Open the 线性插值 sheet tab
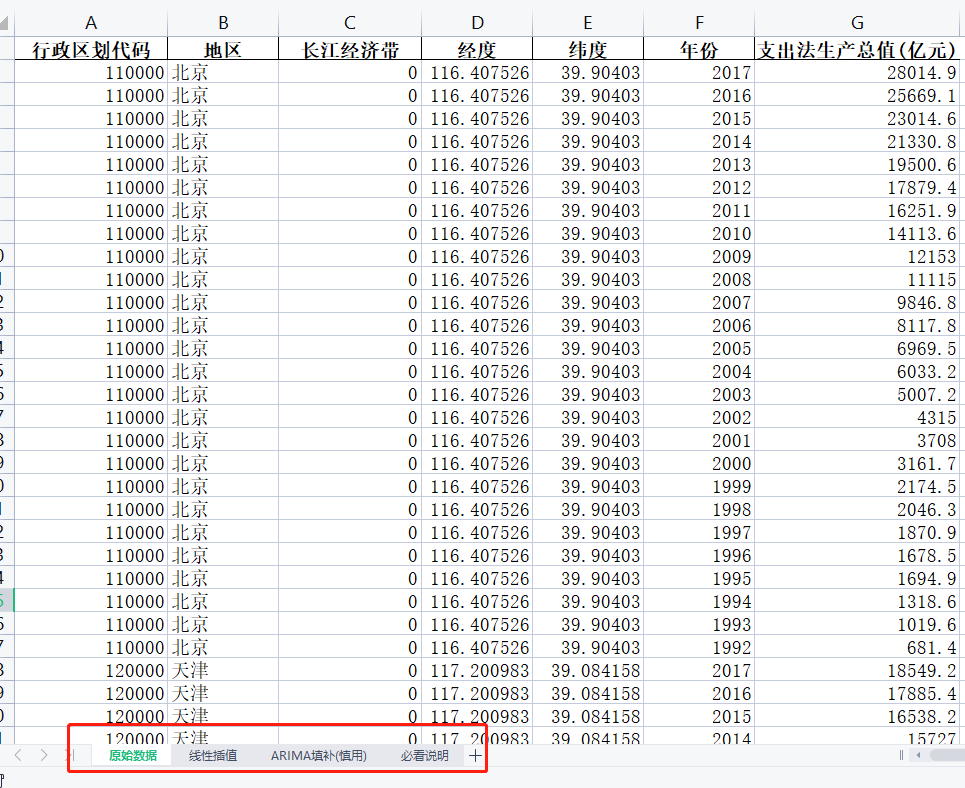Image resolution: width=965 pixels, height=788 pixels. coord(213,755)
